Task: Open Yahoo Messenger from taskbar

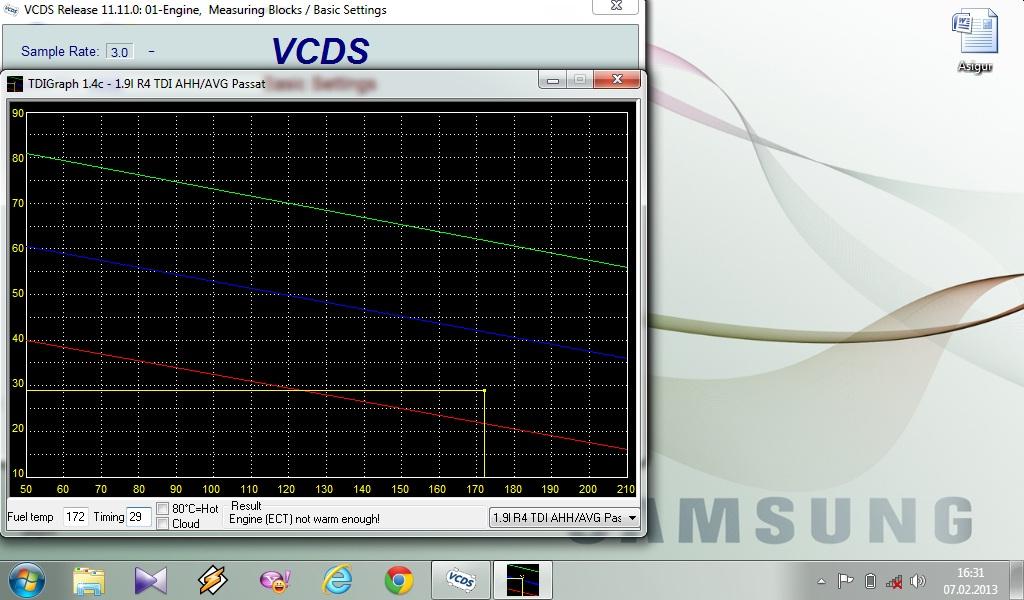Action: [x=274, y=580]
